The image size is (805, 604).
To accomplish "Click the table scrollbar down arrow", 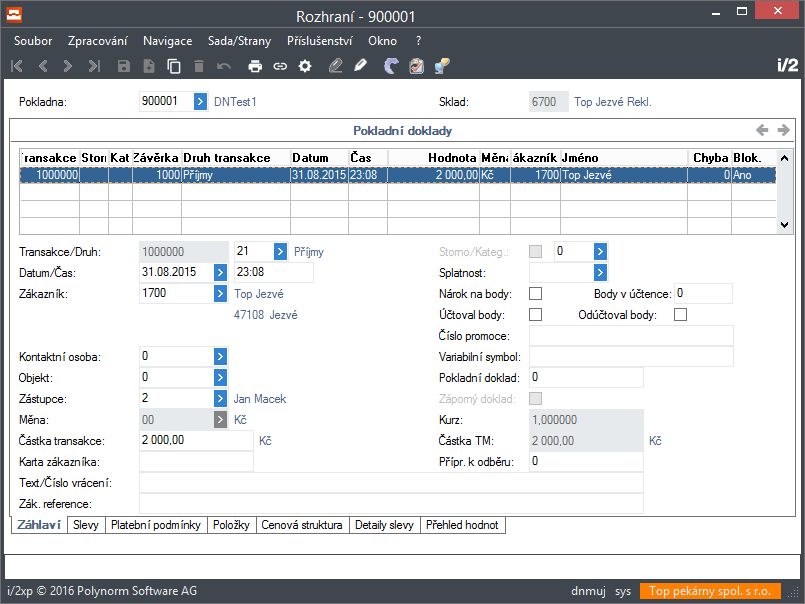I will (784, 224).
